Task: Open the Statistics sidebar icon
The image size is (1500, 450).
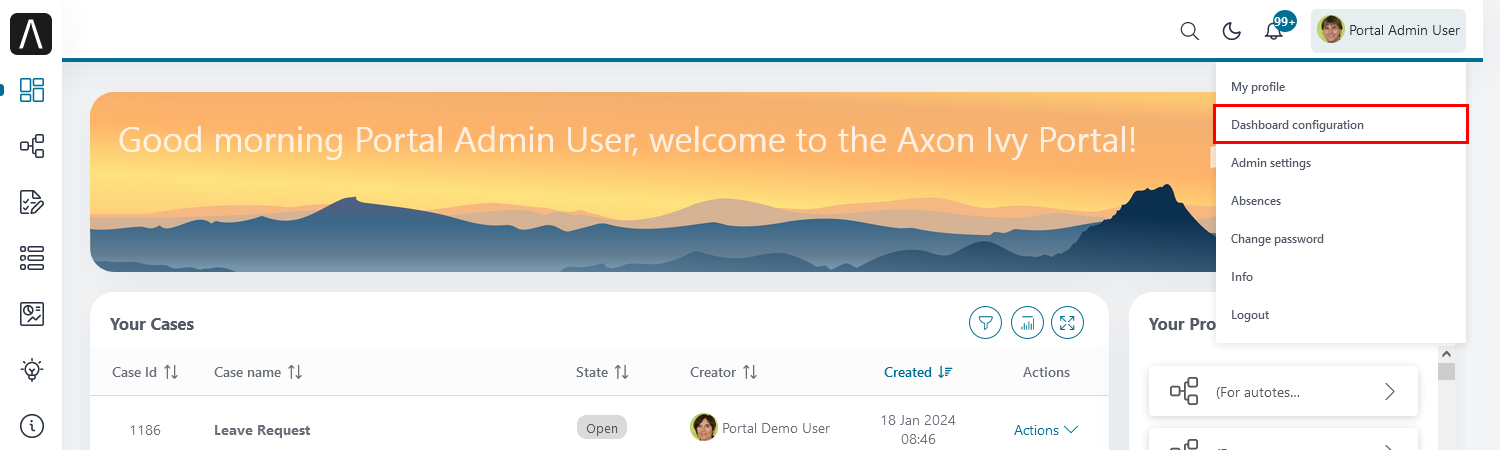Action: point(32,314)
